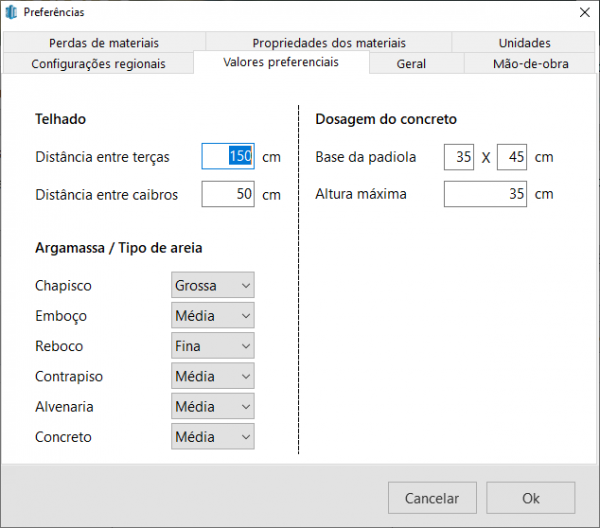Switch to the Perdas de materiais tab
The image size is (600, 528).
tap(103, 43)
